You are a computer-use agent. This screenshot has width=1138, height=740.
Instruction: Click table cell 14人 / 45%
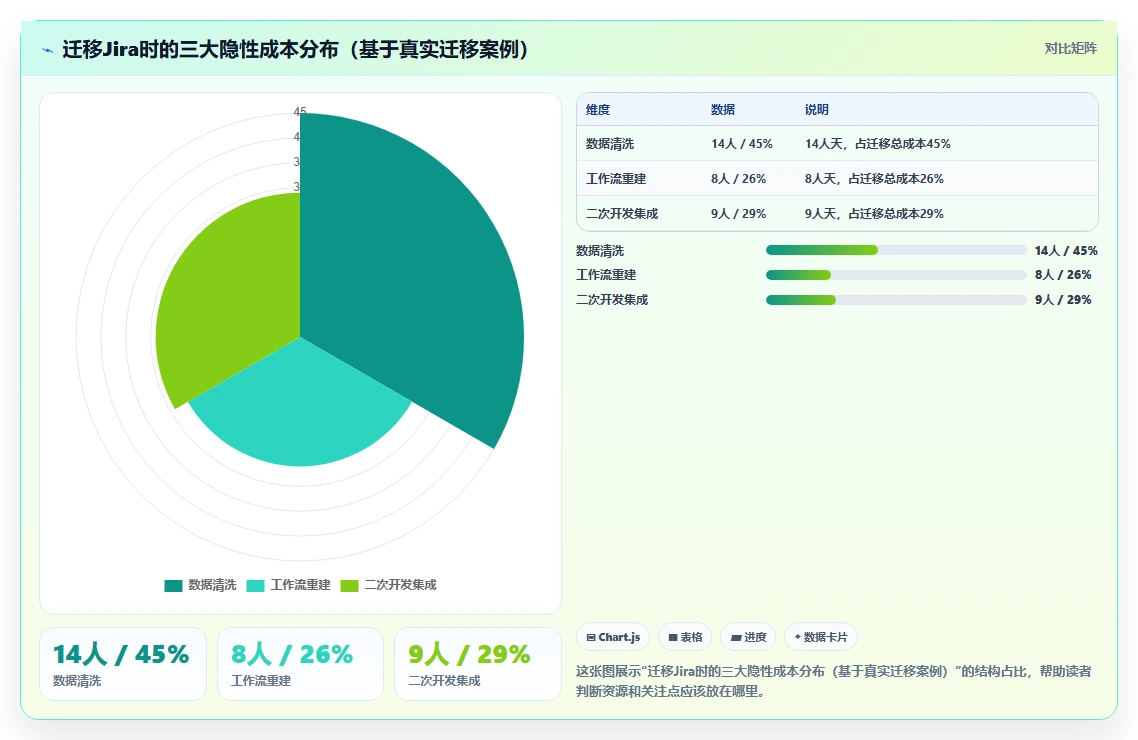742,144
